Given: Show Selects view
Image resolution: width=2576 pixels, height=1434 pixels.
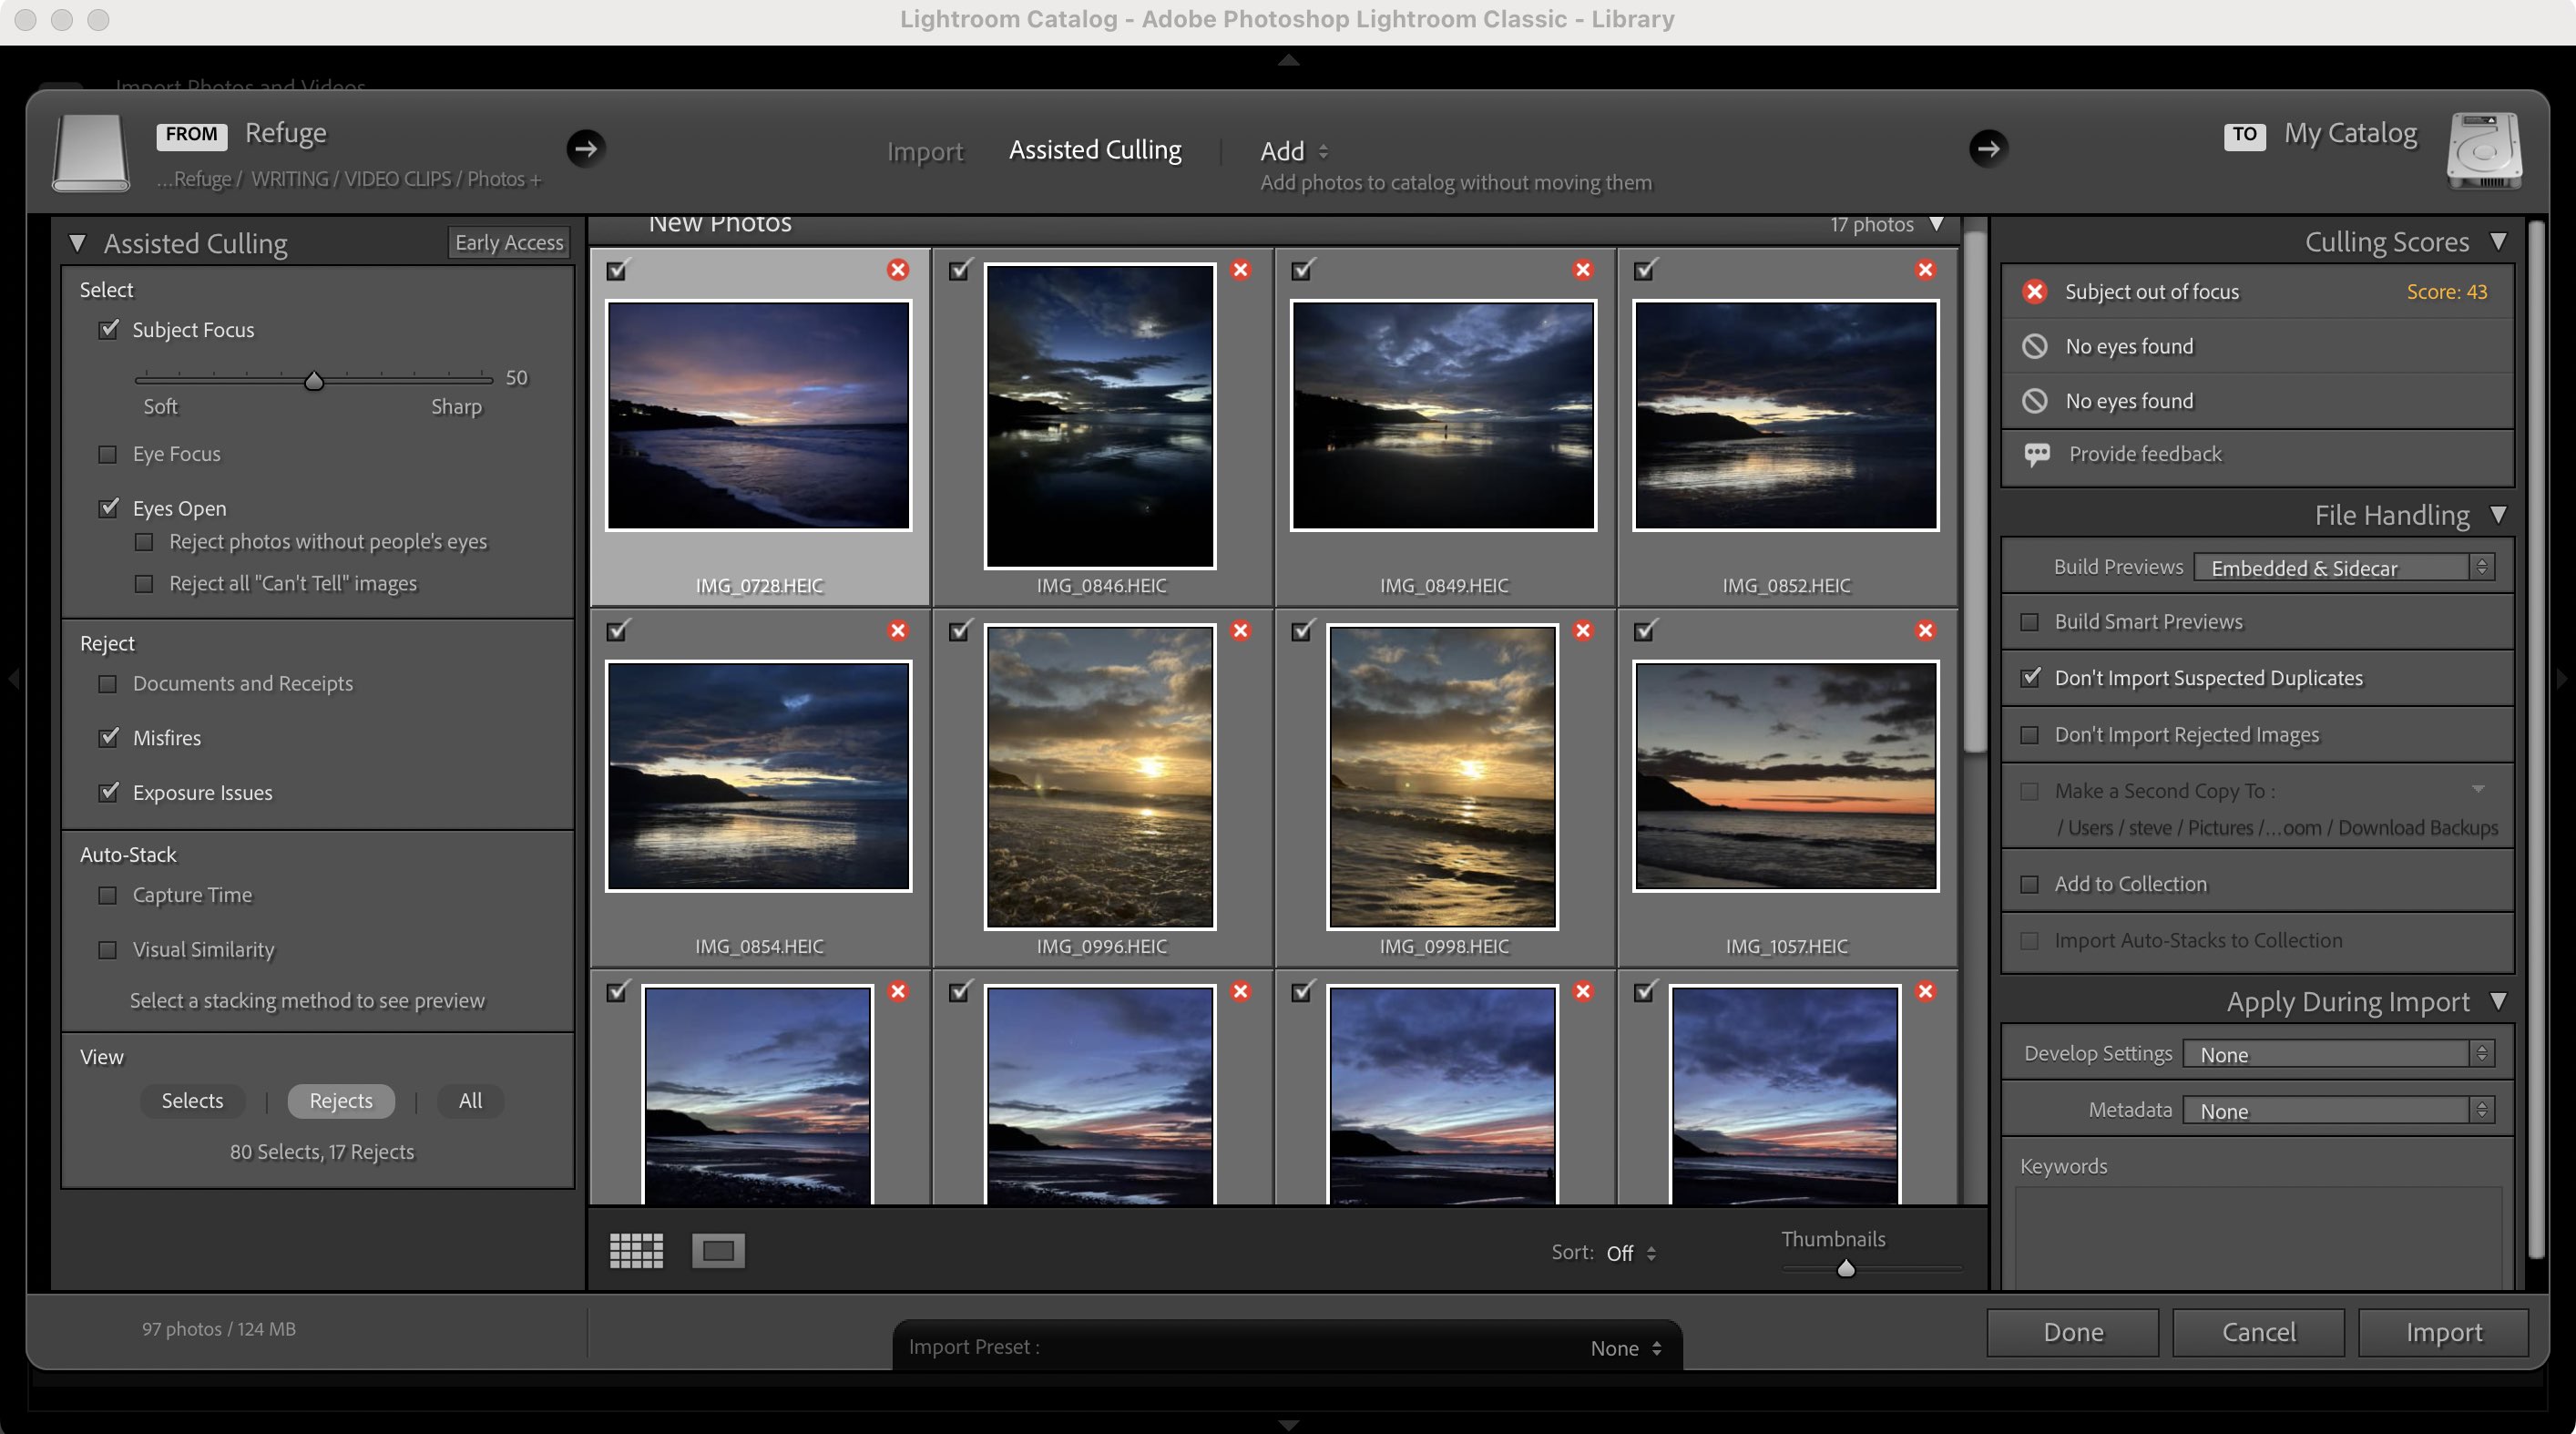Looking at the screenshot, I should click(192, 1101).
